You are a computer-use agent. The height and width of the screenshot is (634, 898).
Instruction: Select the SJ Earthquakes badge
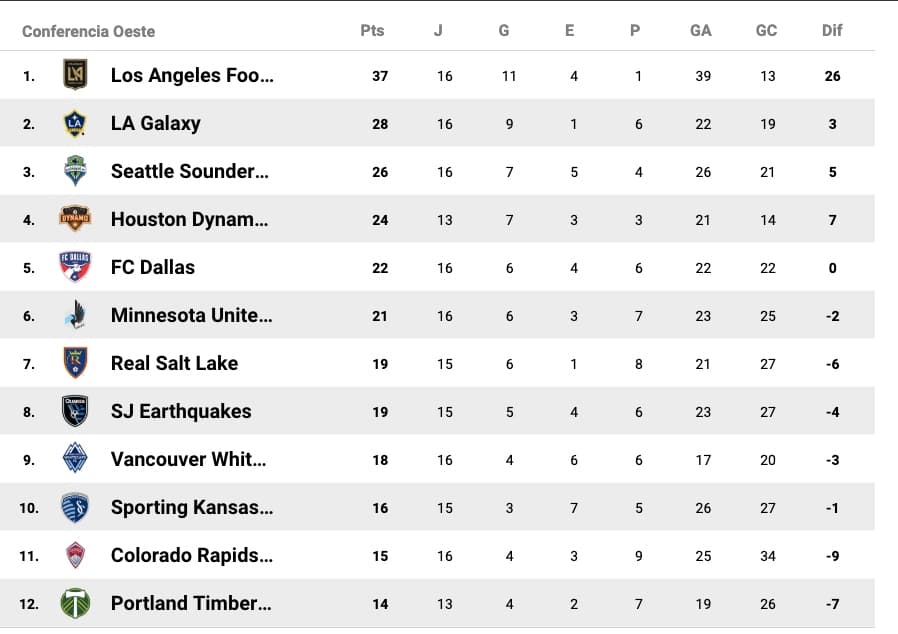click(x=75, y=411)
